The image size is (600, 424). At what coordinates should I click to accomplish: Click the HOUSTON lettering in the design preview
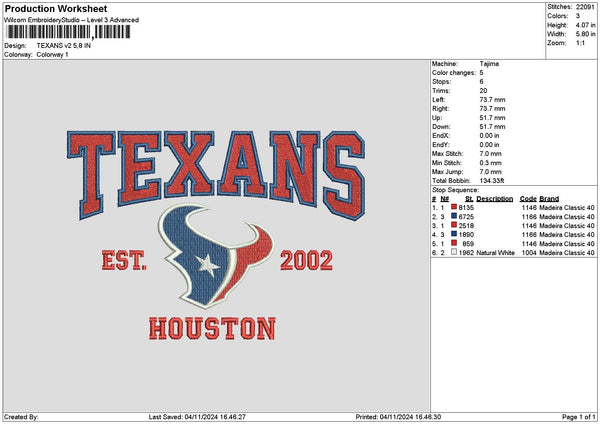[x=212, y=329]
